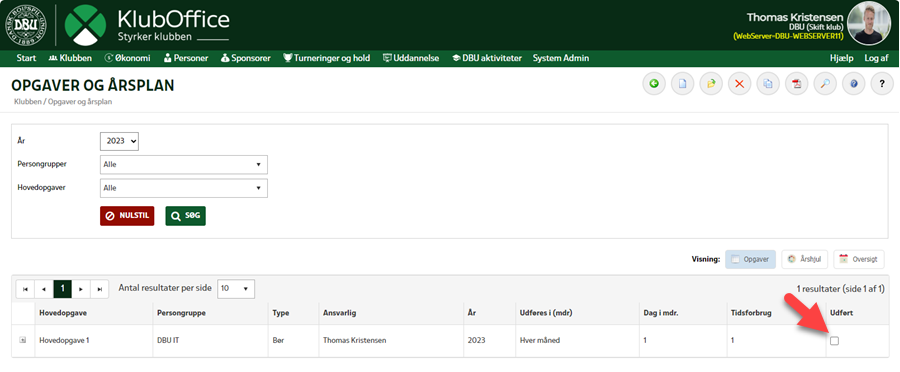Screen dimensions: 900x372
Task: Open Uddannelse menu
Action: coord(411,58)
